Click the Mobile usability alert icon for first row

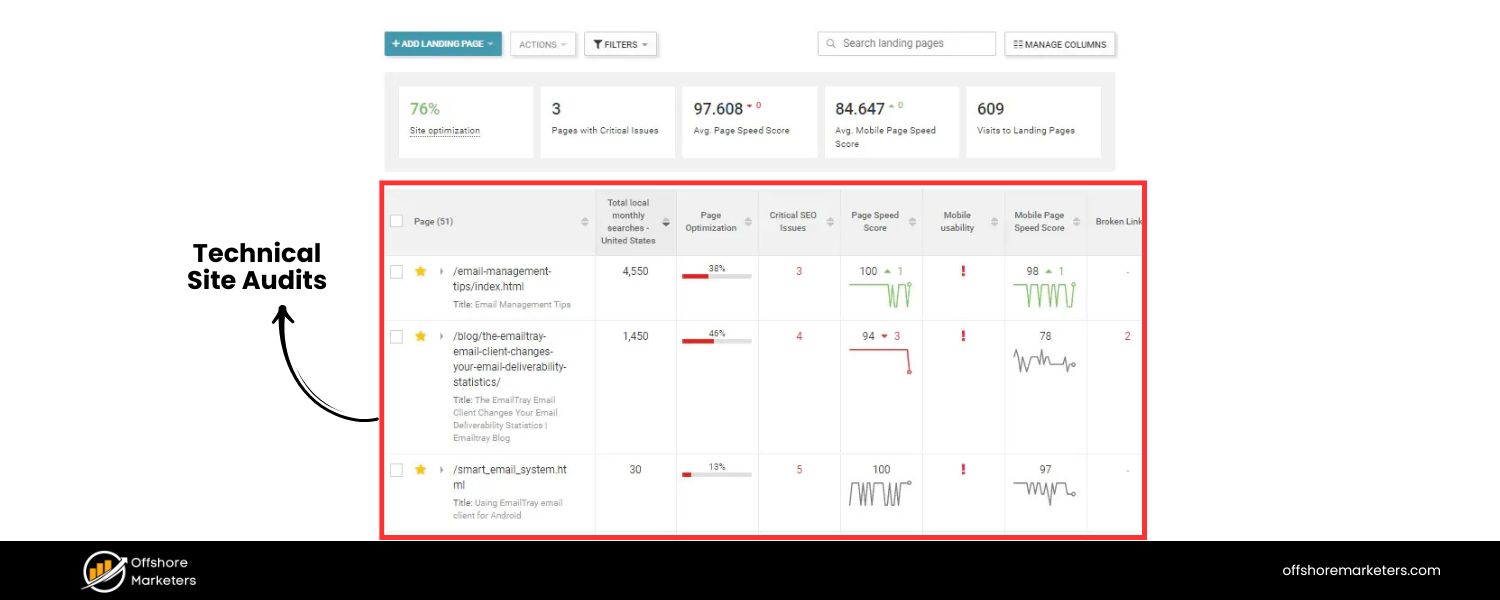(962, 271)
